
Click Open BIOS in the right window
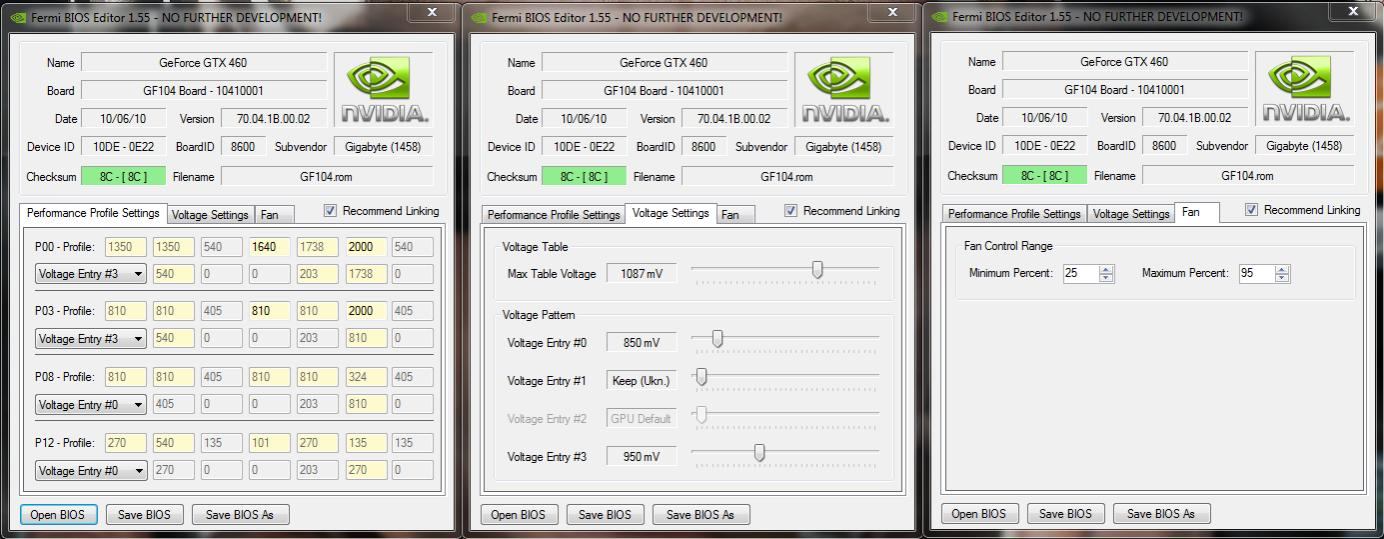pyautogui.click(x=979, y=513)
